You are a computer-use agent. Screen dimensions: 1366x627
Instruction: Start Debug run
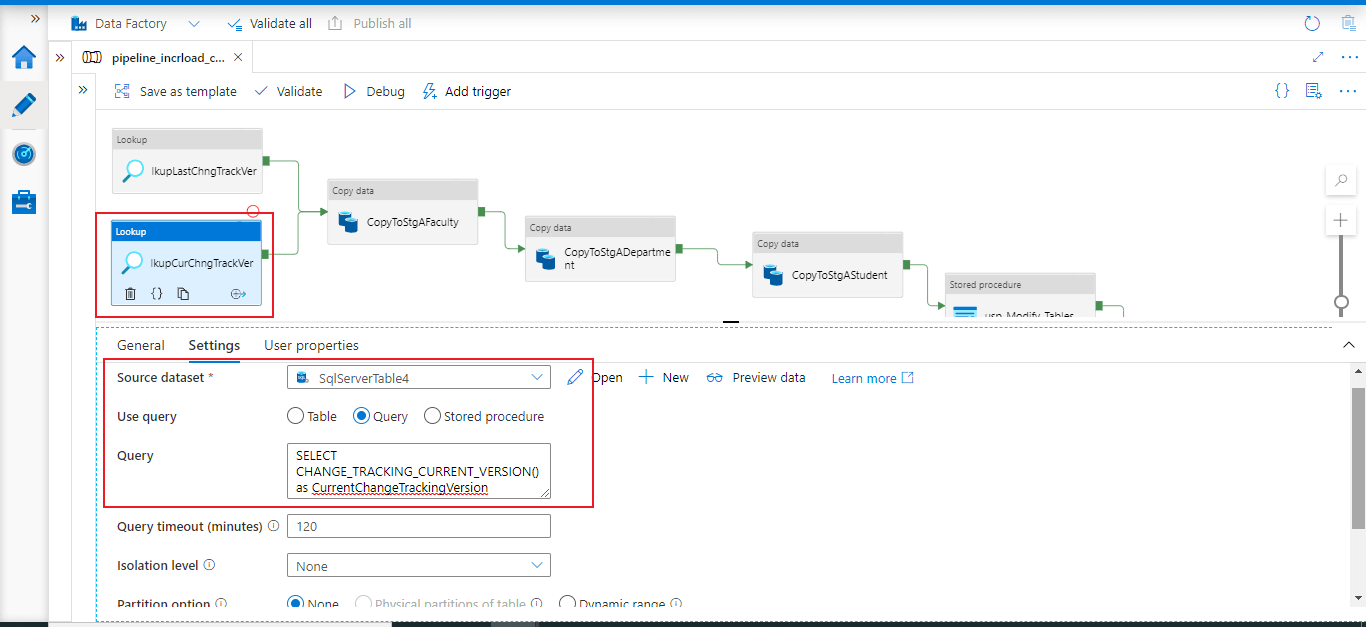(374, 91)
